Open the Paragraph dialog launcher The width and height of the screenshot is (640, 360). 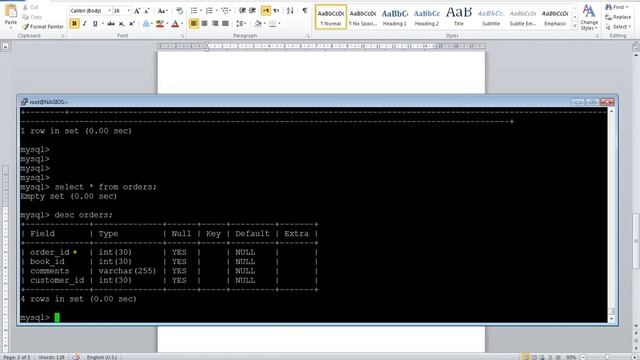coord(308,36)
